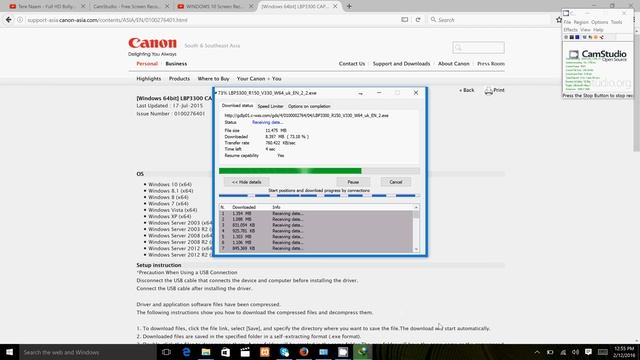Close the WINDOWS 10 Screen Rec tab
The height and width of the screenshot is (360, 640).
click(251, 6)
